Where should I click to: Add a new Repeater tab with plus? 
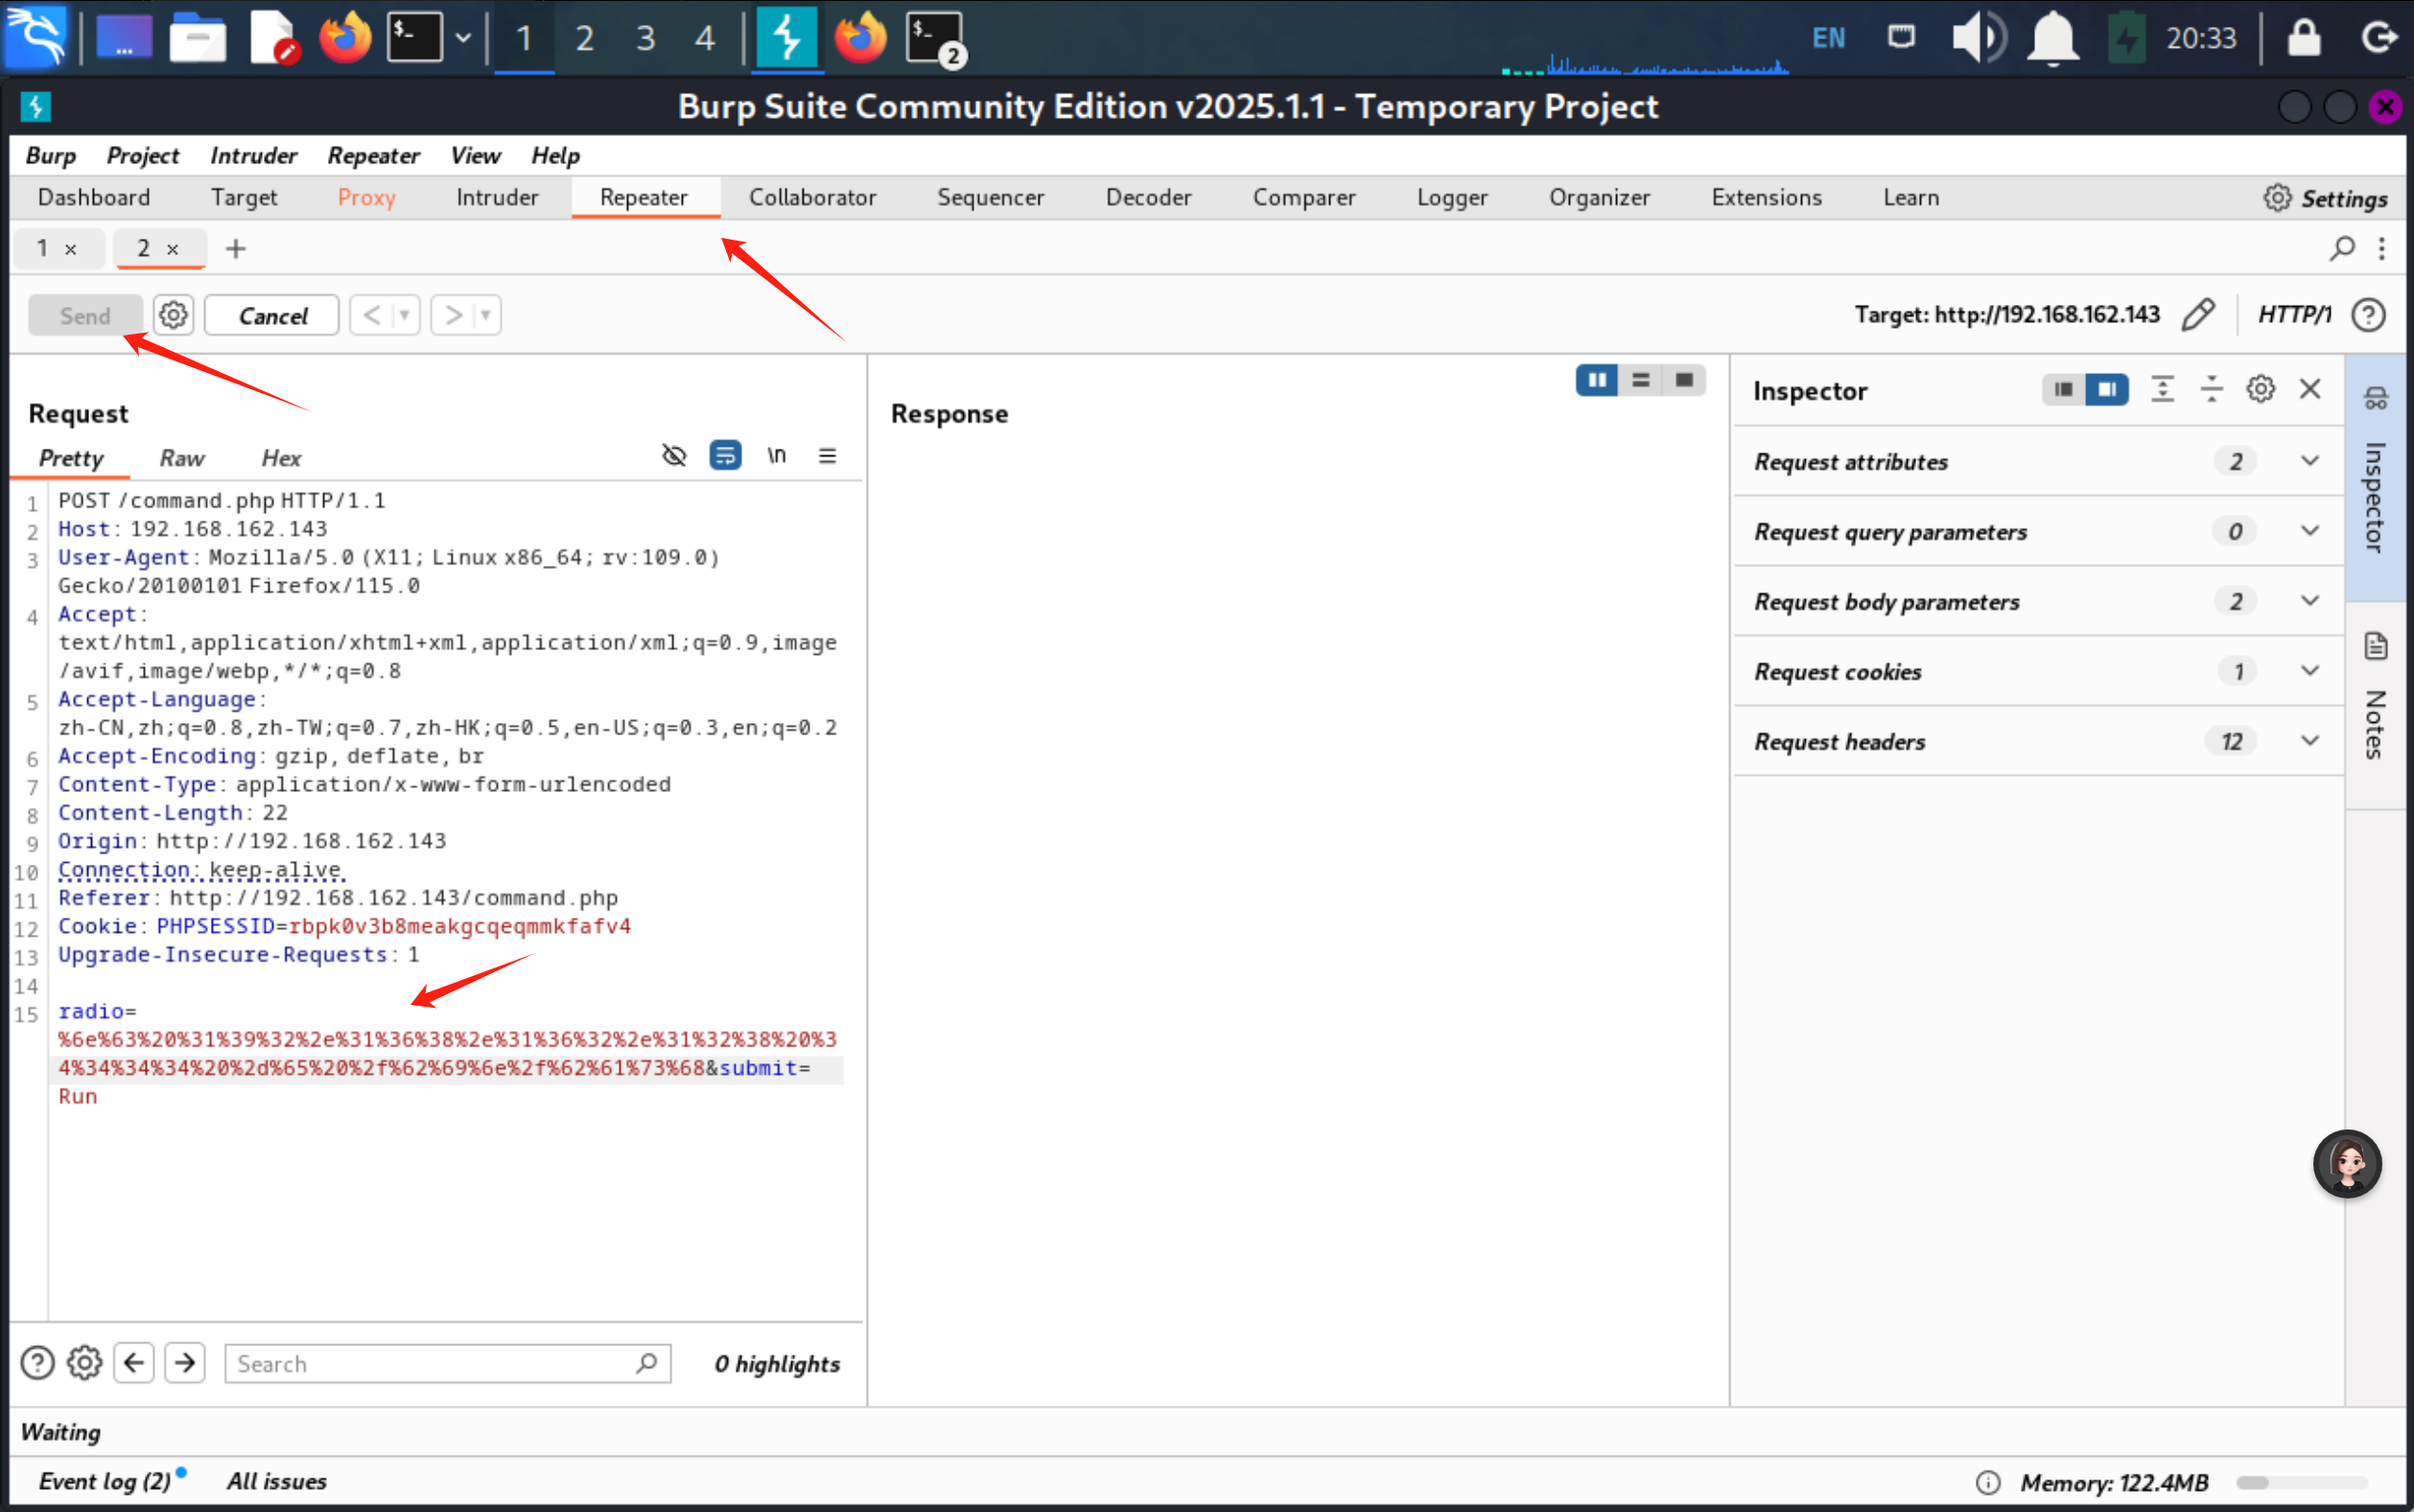tap(235, 249)
